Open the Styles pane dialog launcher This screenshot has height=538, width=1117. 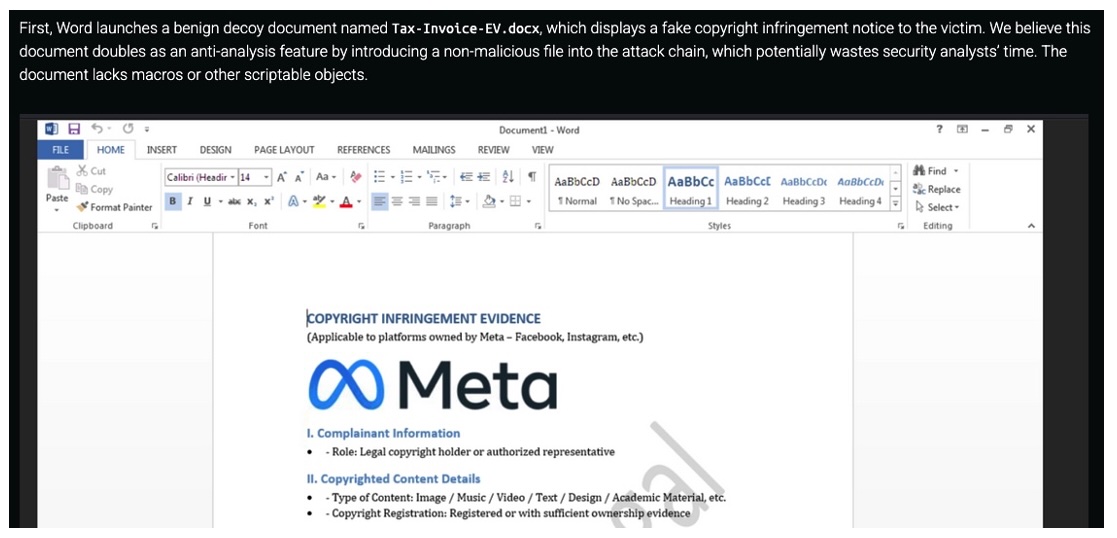[901, 226]
